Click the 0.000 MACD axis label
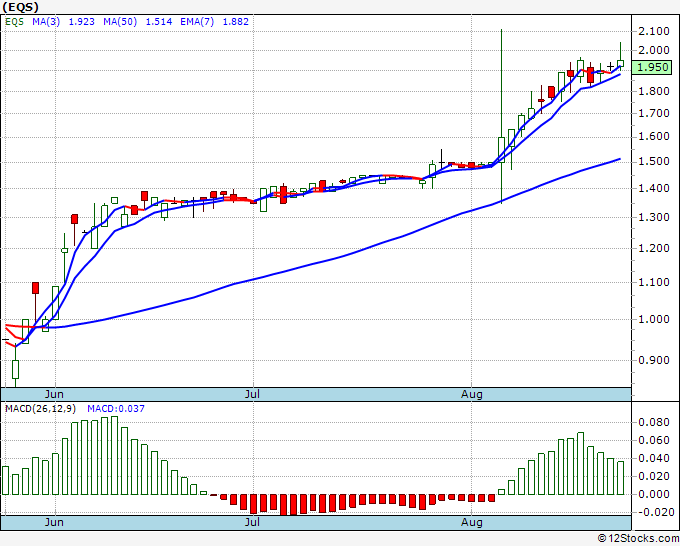Image resolution: width=680 pixels, height=546 pixels. pos(654,494)
